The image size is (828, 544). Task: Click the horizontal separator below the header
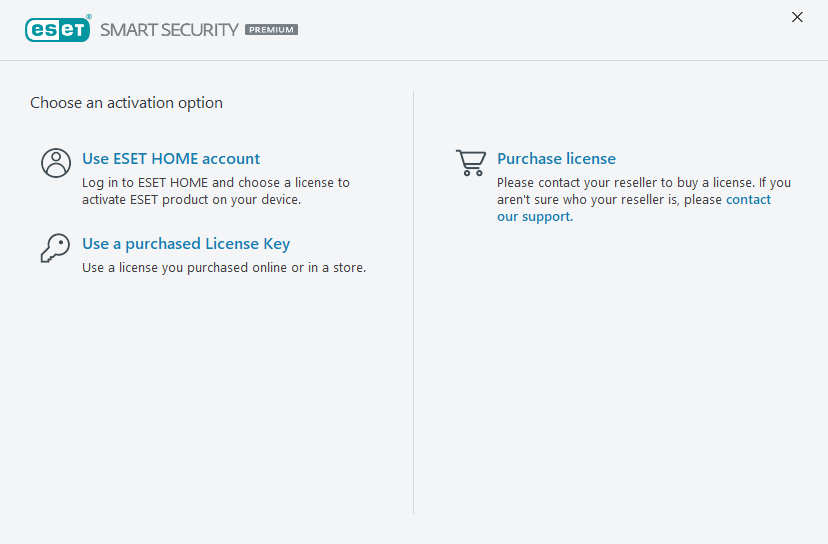point(414,60)
